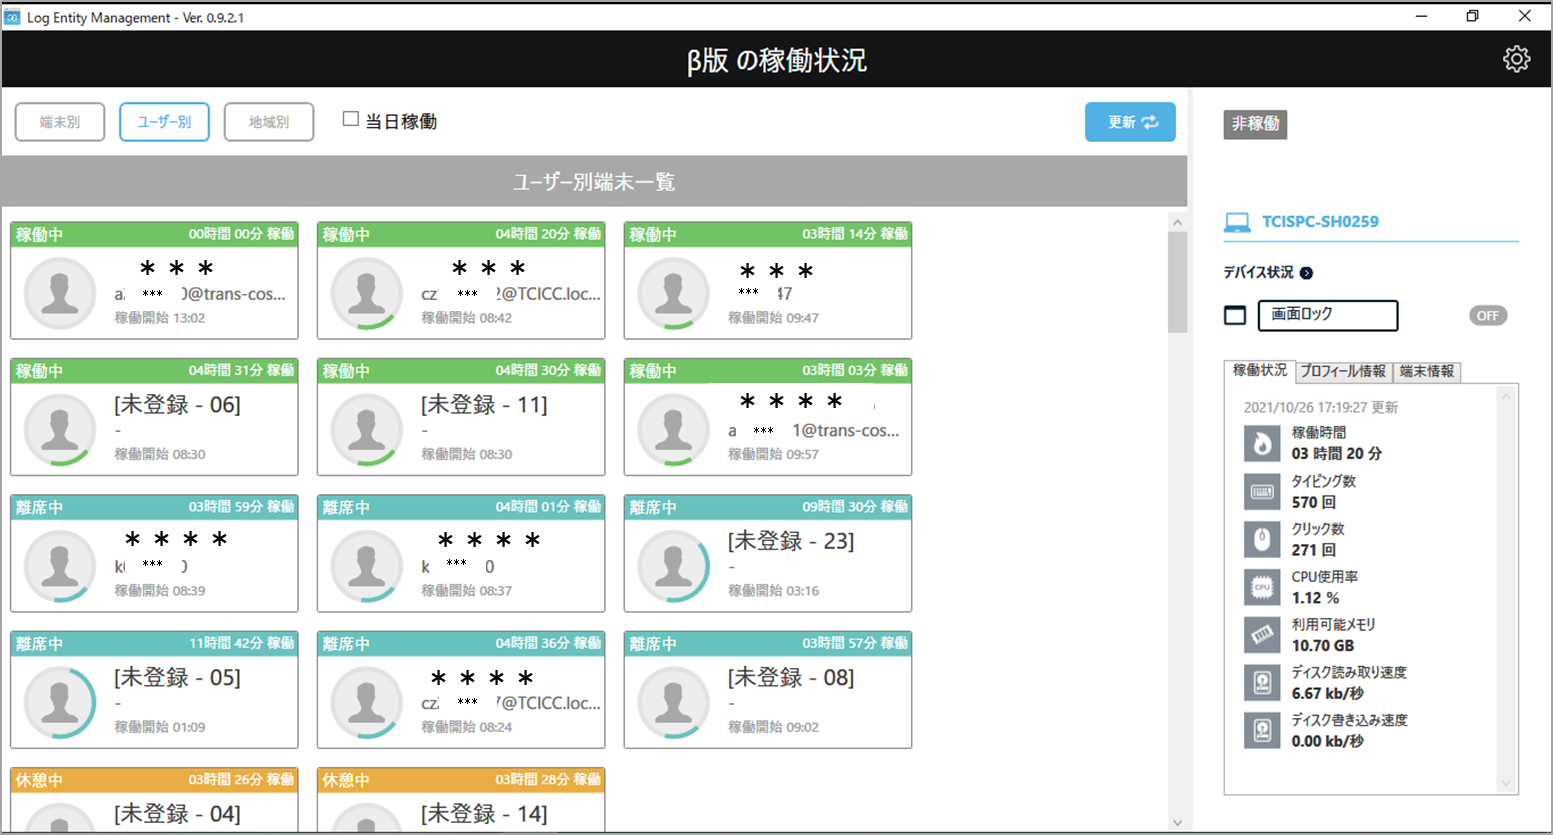
Task: Click avatar on the 04時間 36分 稼働 card
Action: 367,703
